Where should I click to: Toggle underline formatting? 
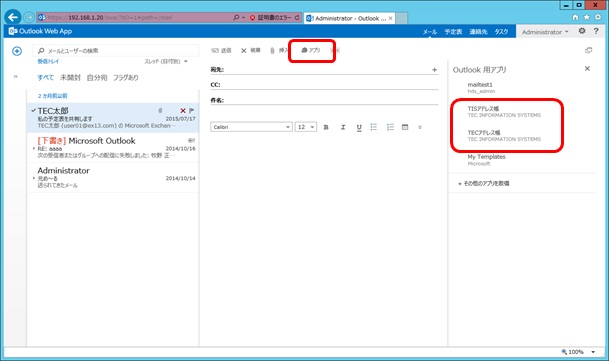(359, 127)
